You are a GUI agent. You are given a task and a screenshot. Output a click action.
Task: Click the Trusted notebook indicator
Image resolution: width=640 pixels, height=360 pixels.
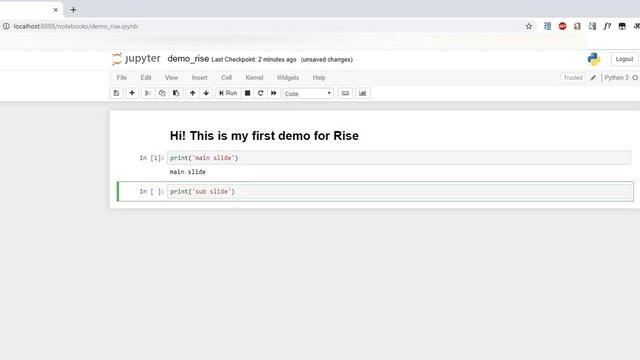click(x=573, y=78)
